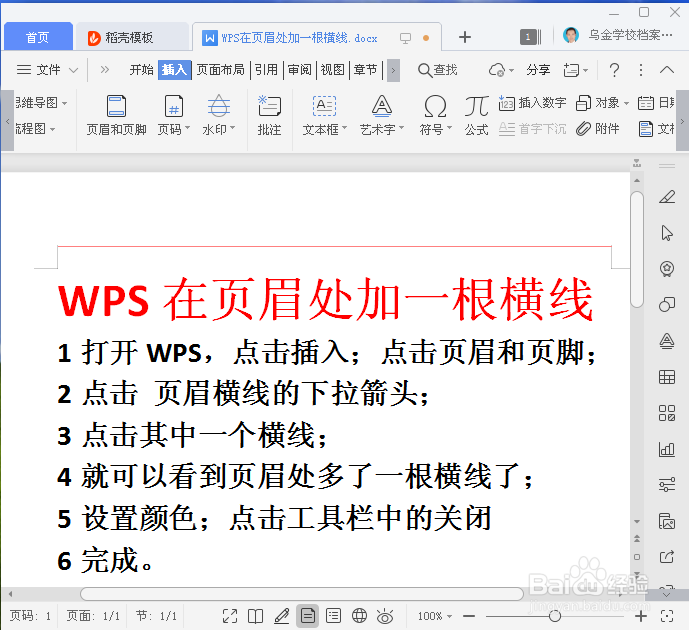The width and height of the screenshot is (689, 630).
Task: Switch to web layout globe icon
Action: click(359, 616)
